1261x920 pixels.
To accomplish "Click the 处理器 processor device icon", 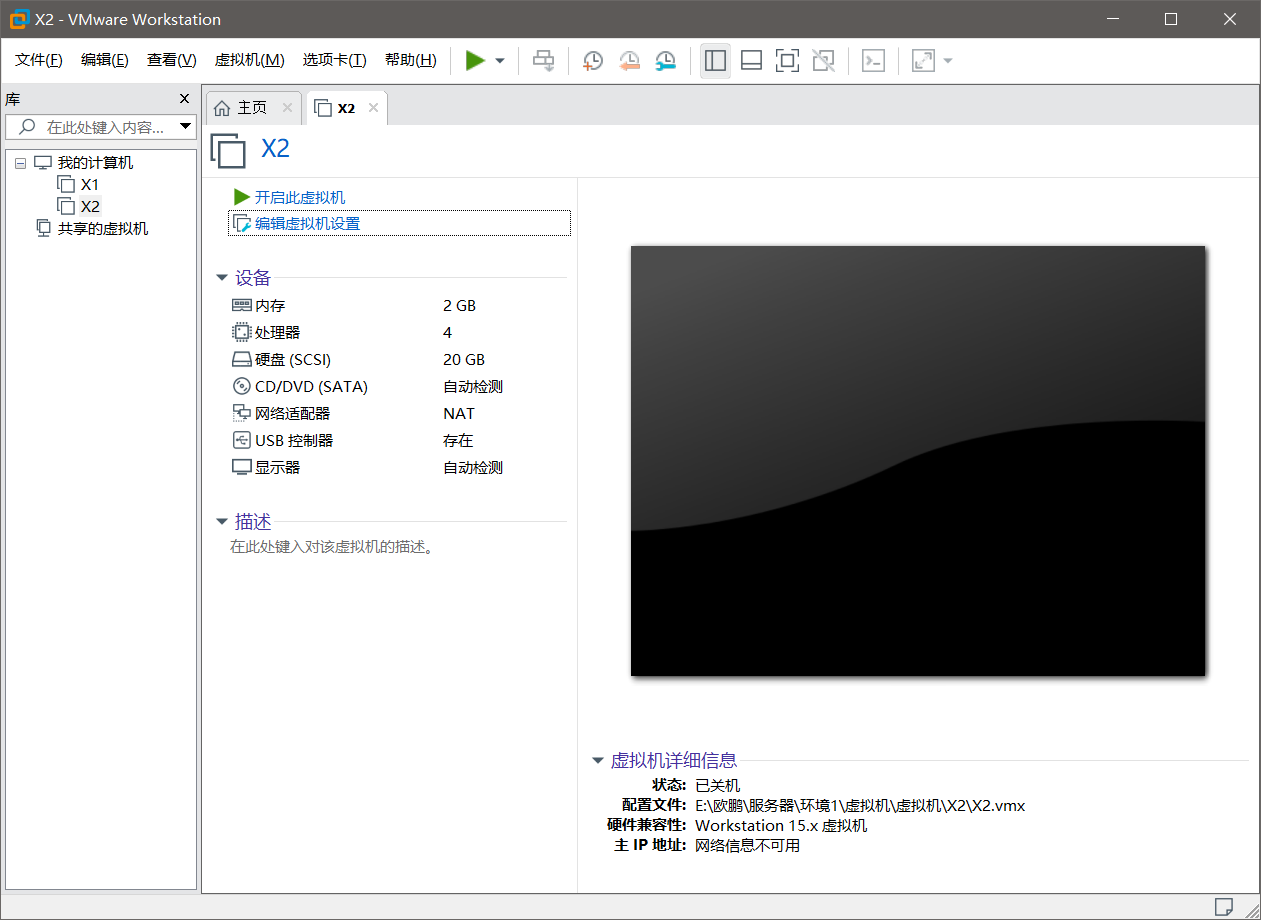I will tap(241, 332).
